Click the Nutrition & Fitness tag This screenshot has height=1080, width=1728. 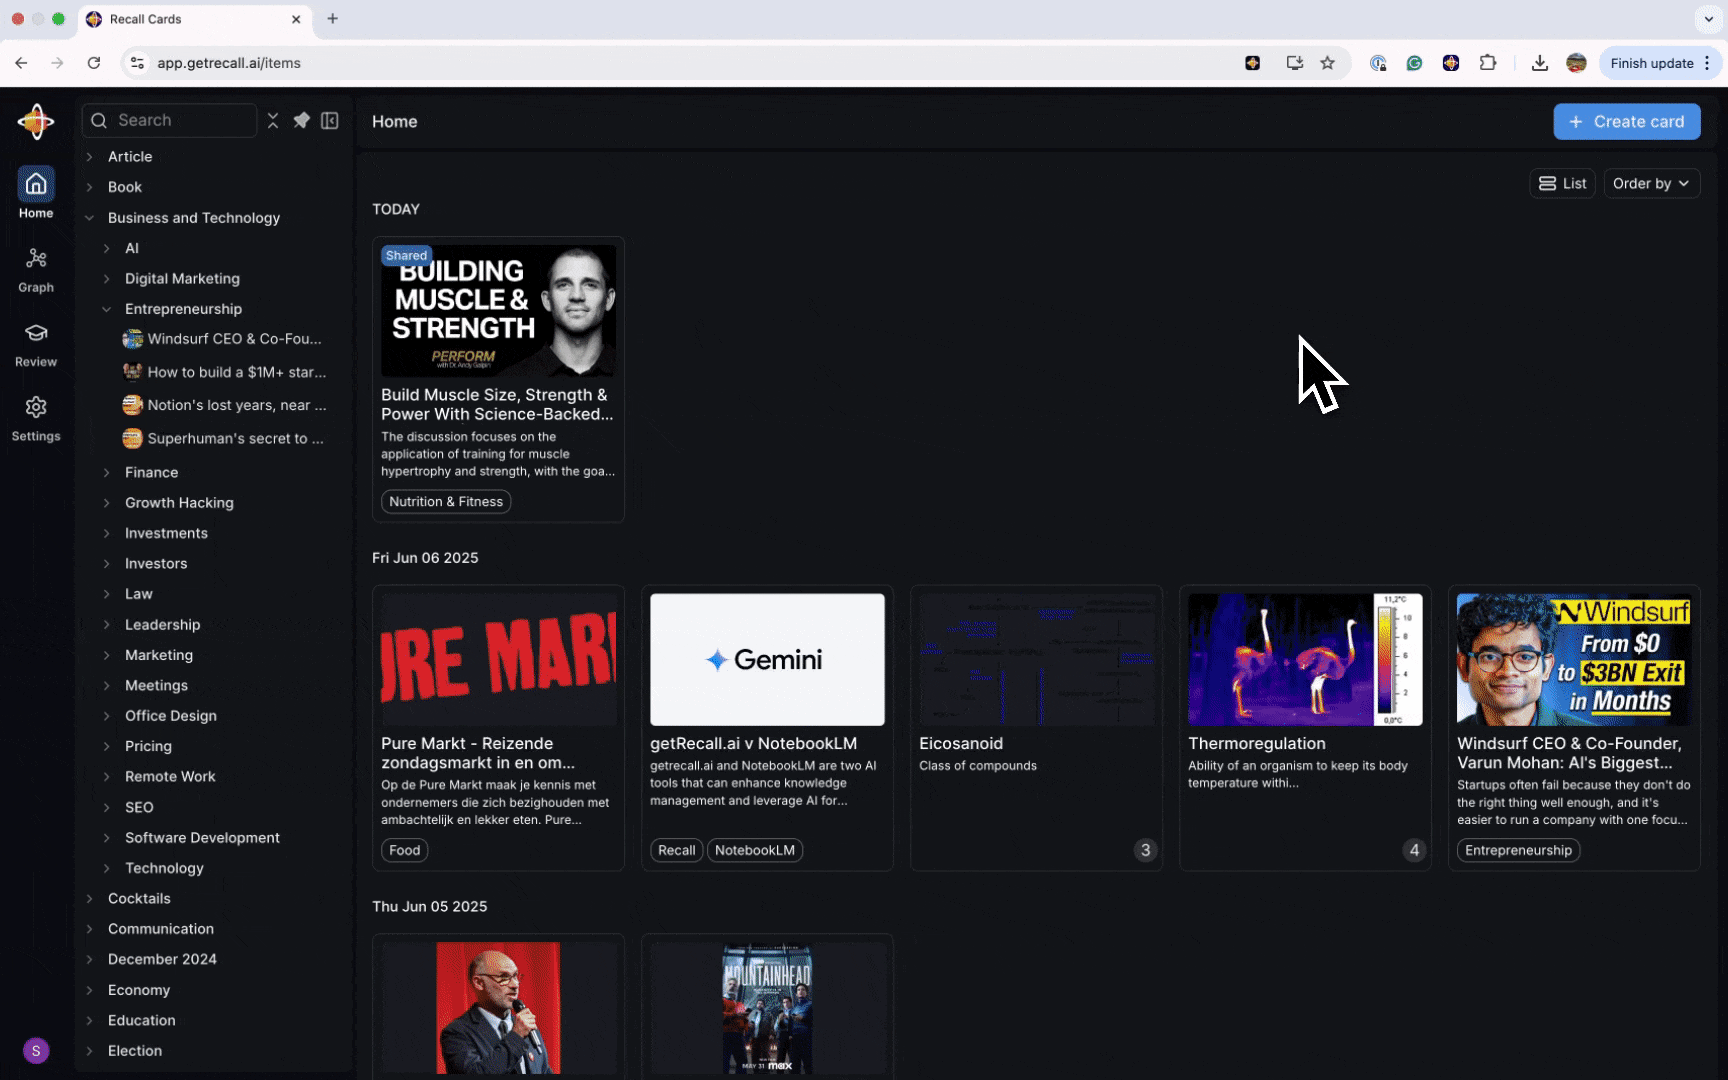click(446, 502)
